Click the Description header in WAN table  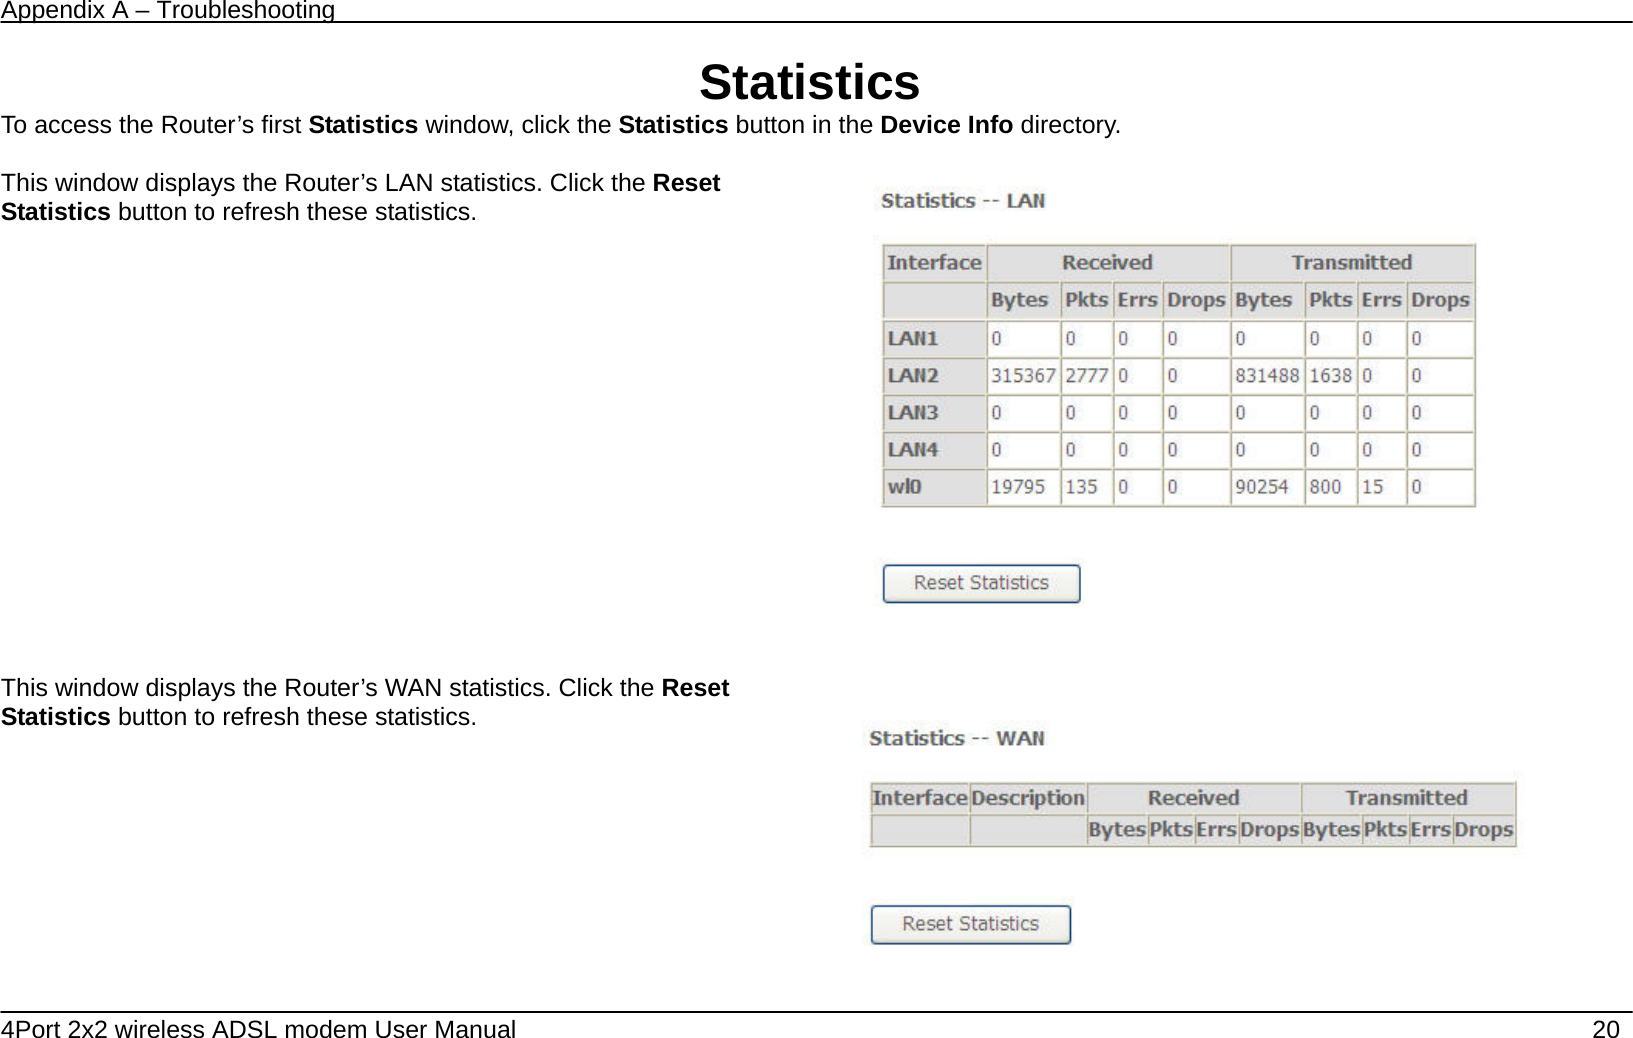(x=1028, y=798)
